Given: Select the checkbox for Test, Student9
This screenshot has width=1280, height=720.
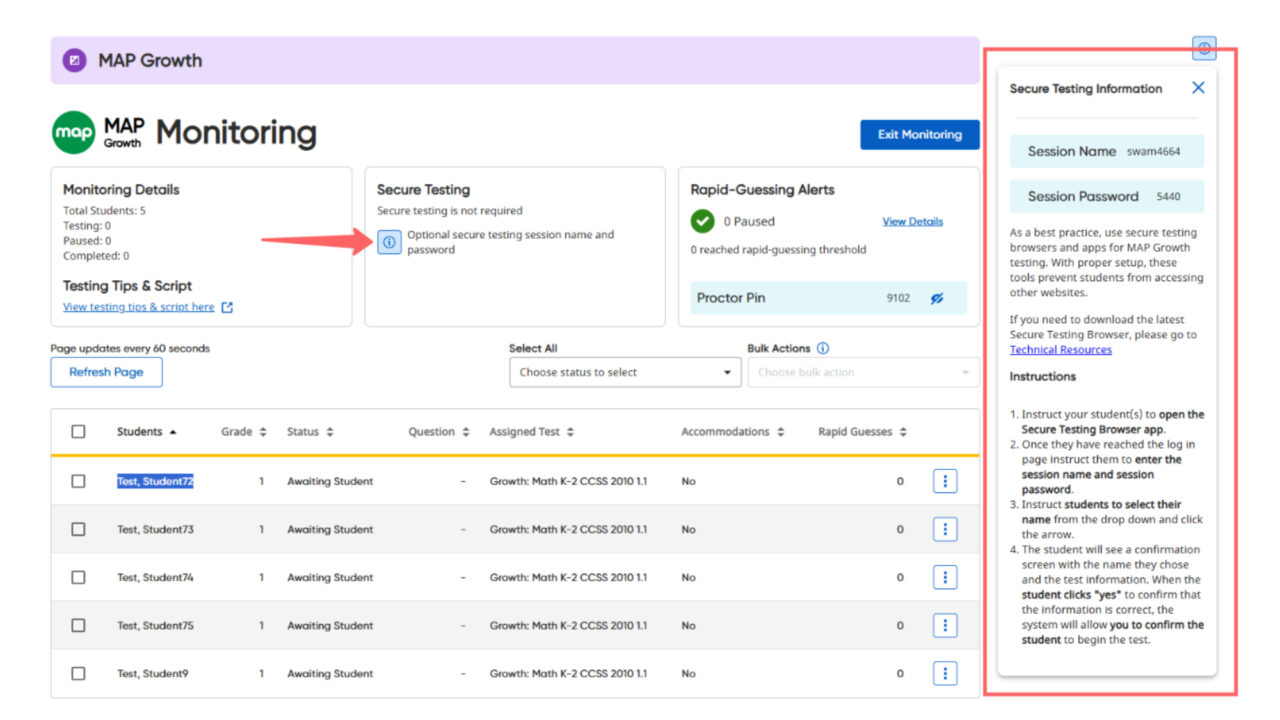Looking at the screenshot, I should pyautogui.click(x=78, y=673).
